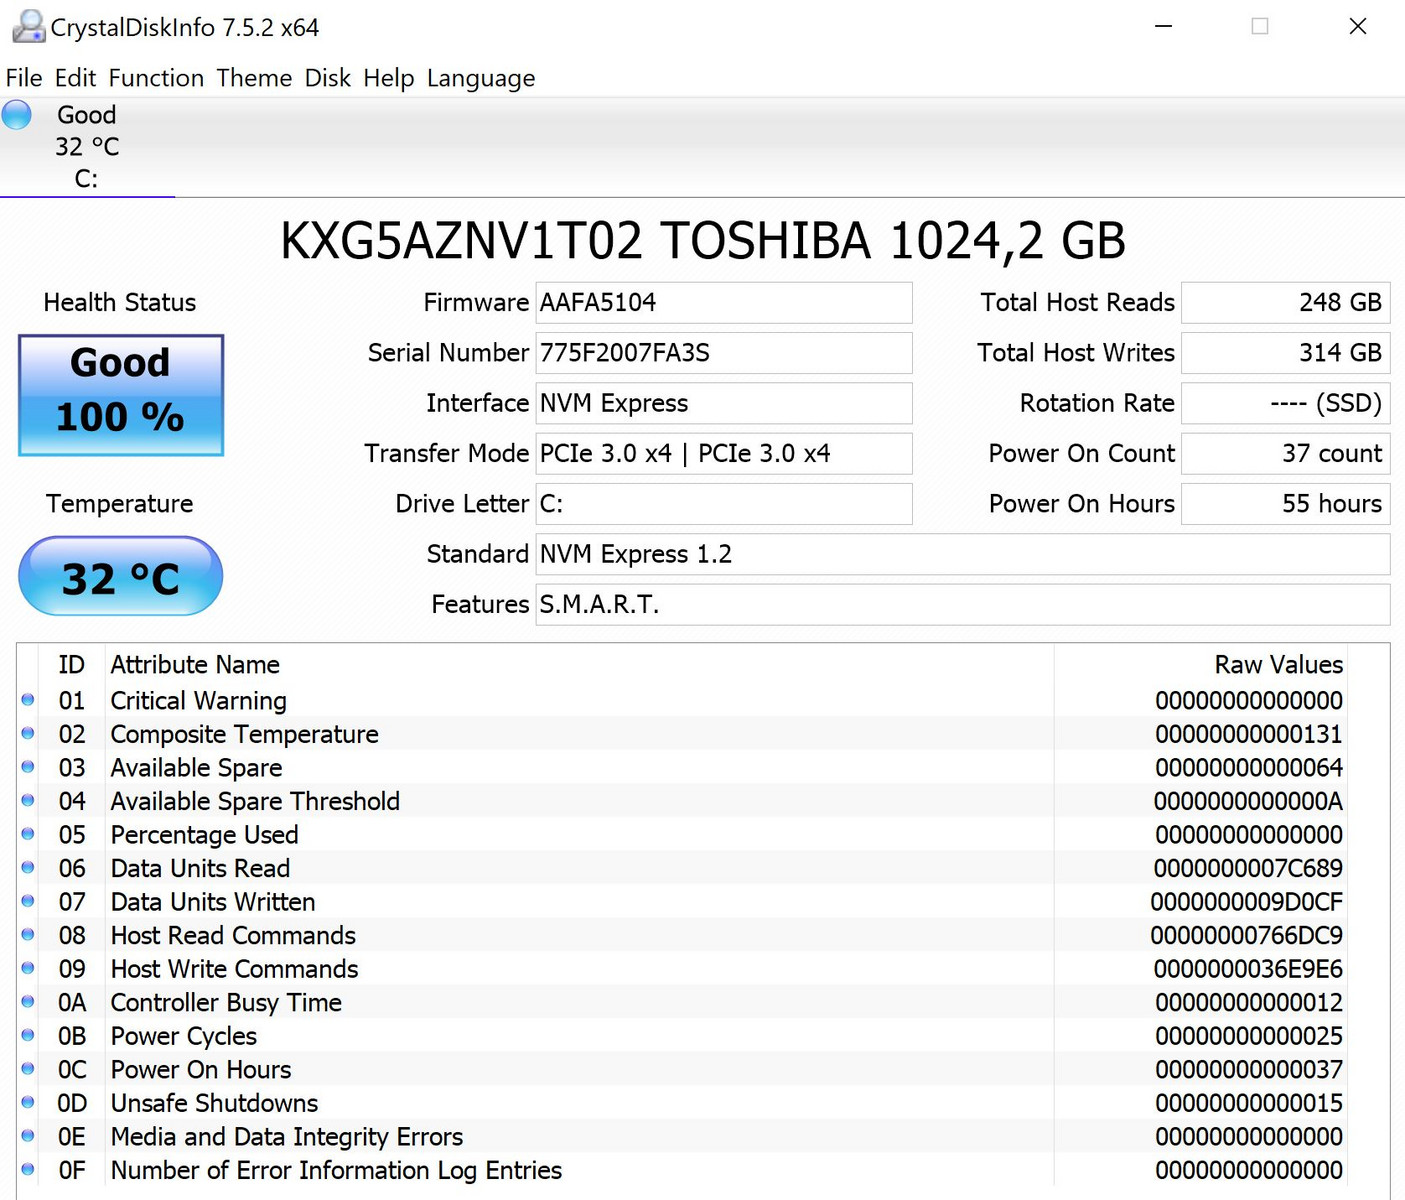Click raw value 0000000009D0CF

[x=1246, y=901]
